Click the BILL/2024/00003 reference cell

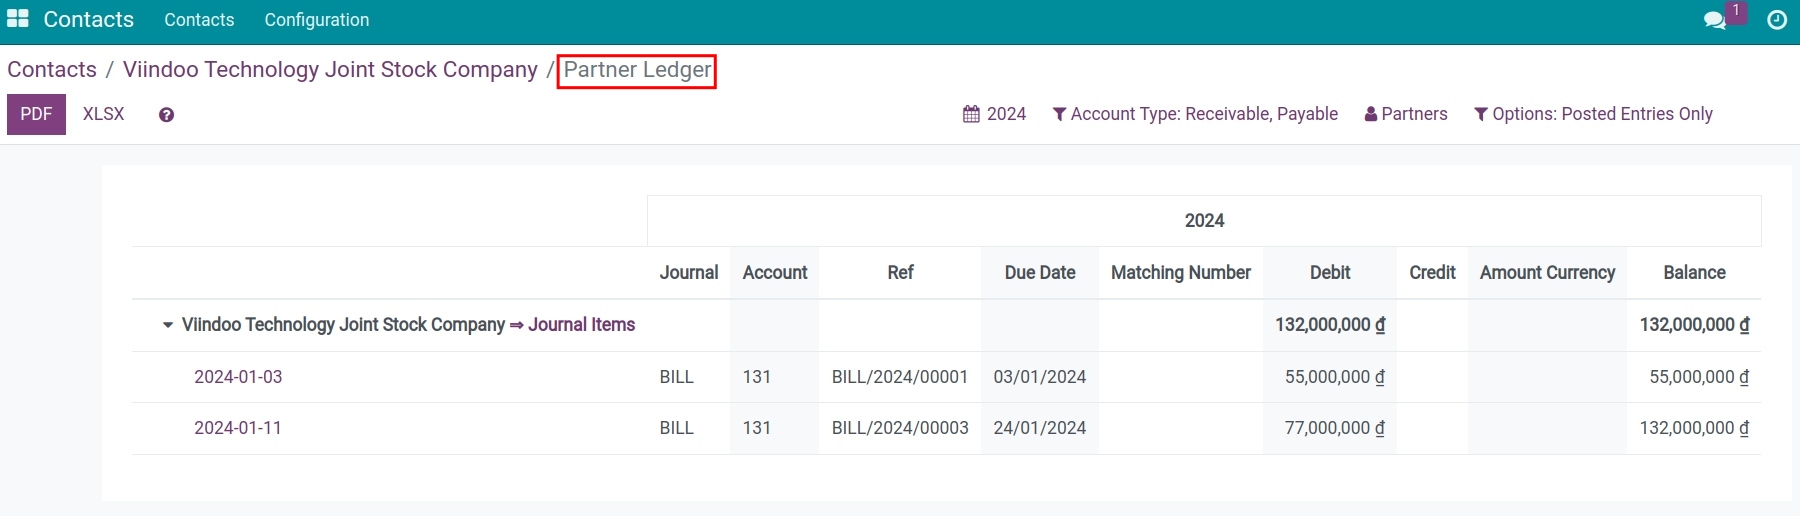899,428
